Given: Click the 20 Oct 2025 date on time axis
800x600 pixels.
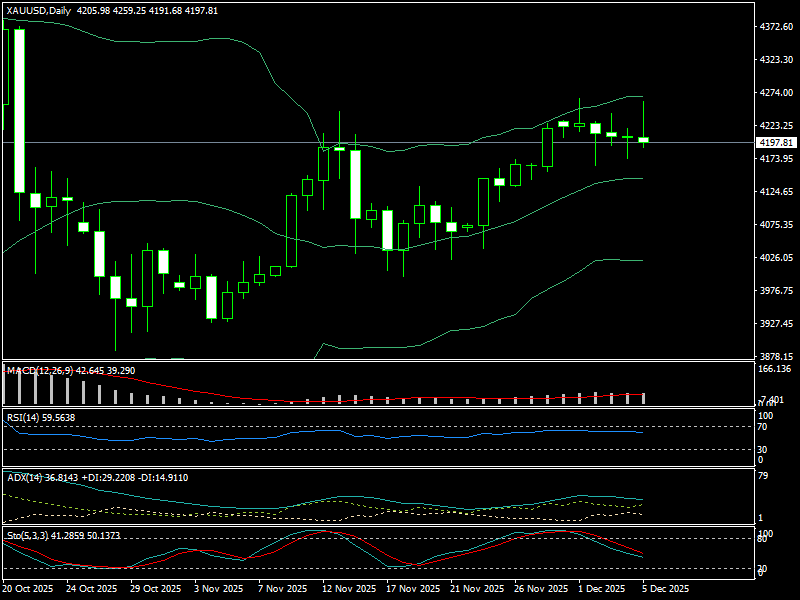Looking at the screenshot, I should (x=28, y=589).
